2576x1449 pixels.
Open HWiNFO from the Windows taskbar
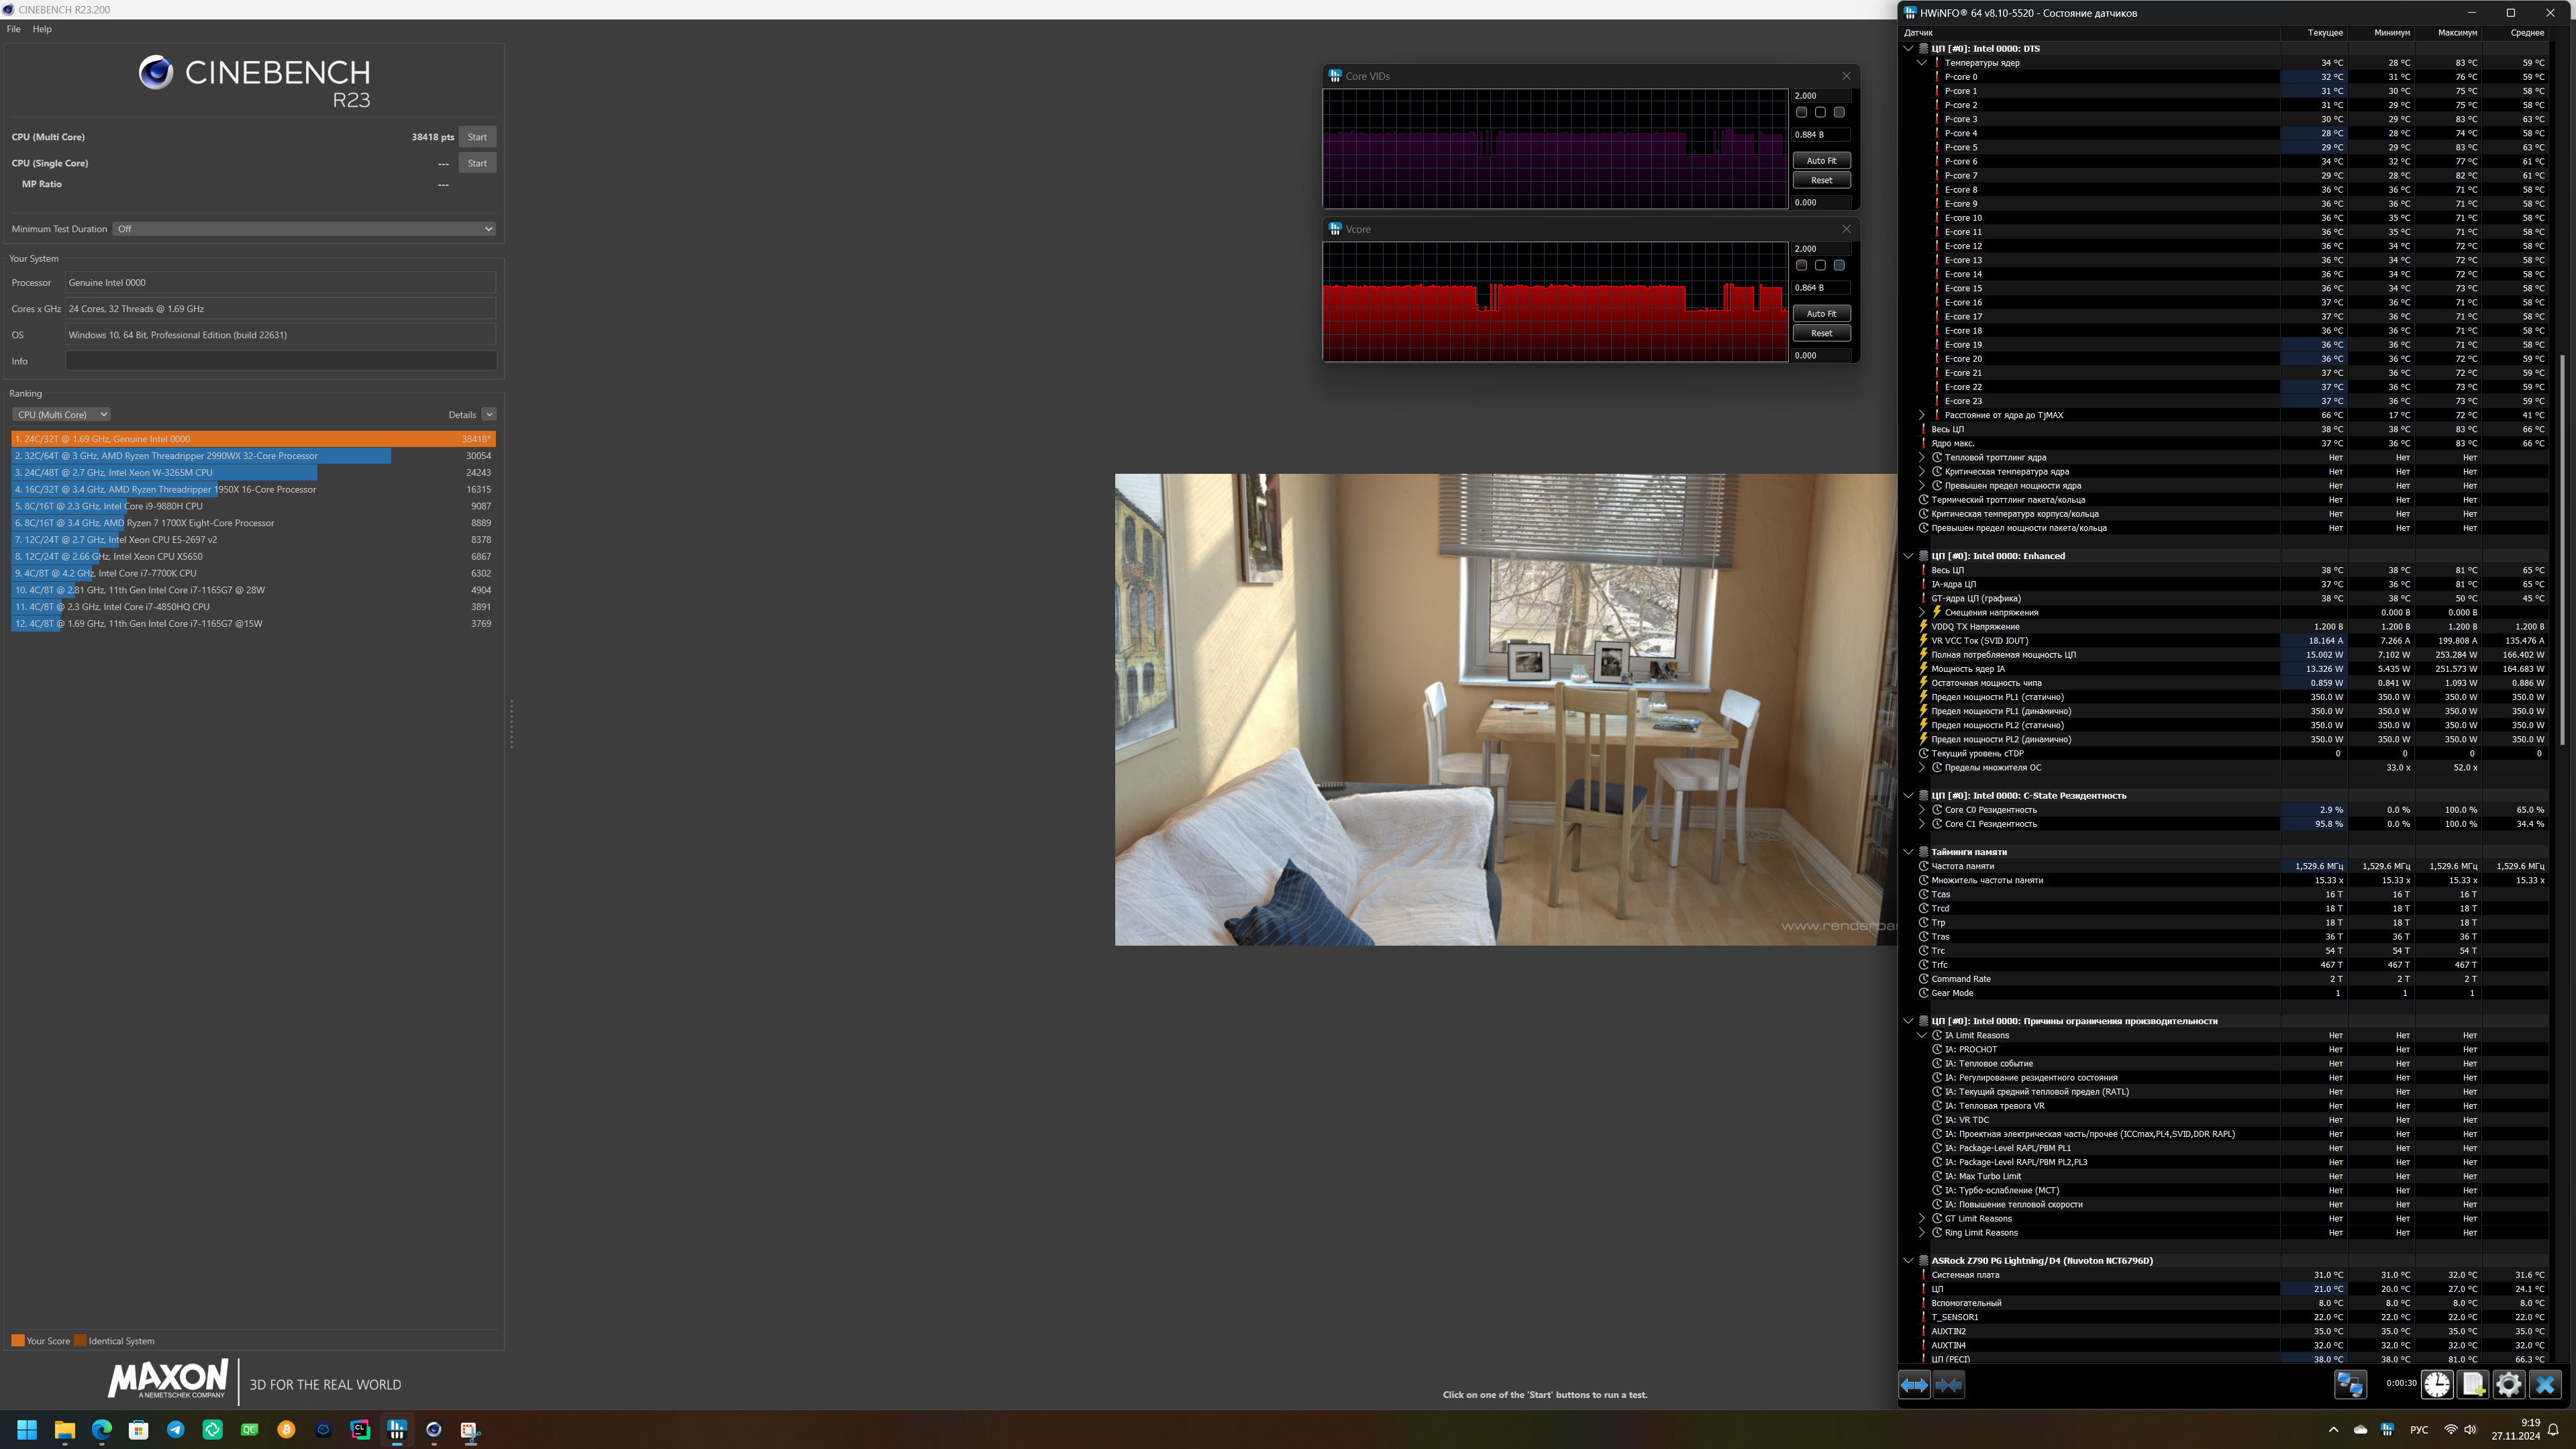[x=397, y=1430]
